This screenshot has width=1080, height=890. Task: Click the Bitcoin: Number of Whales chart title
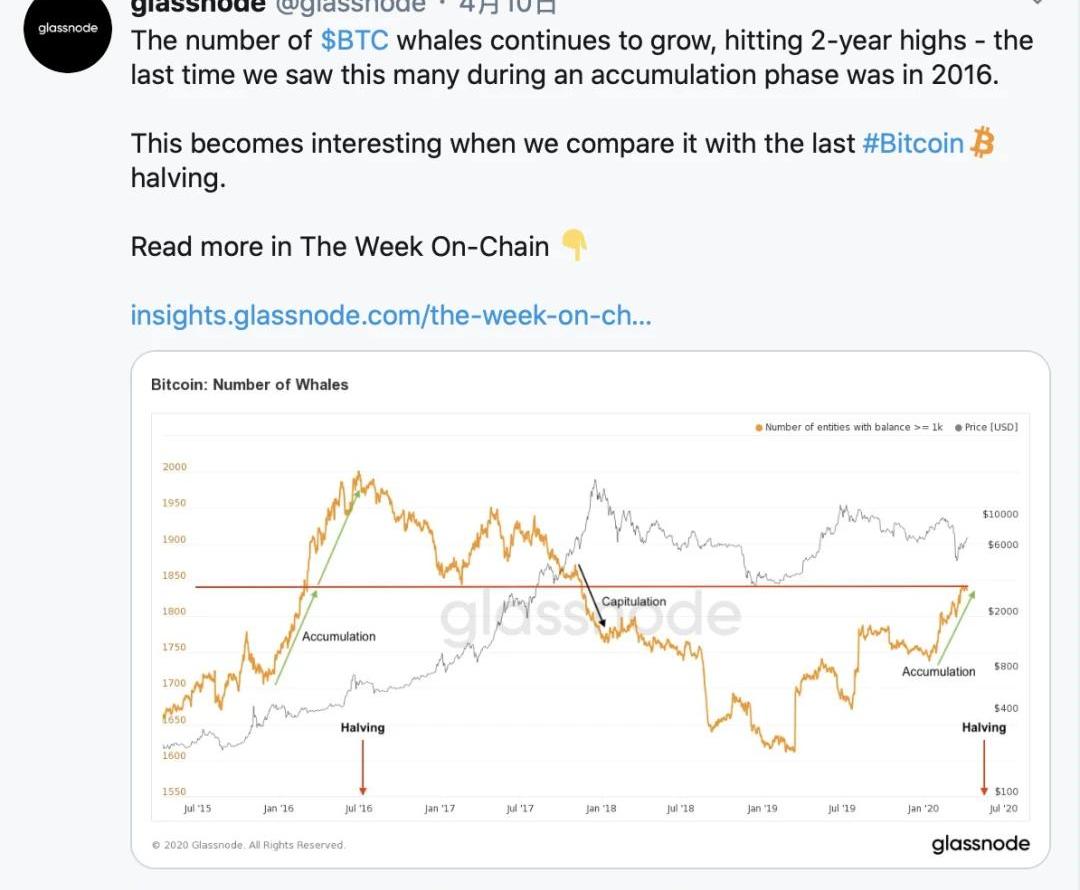tap(249, 384)
